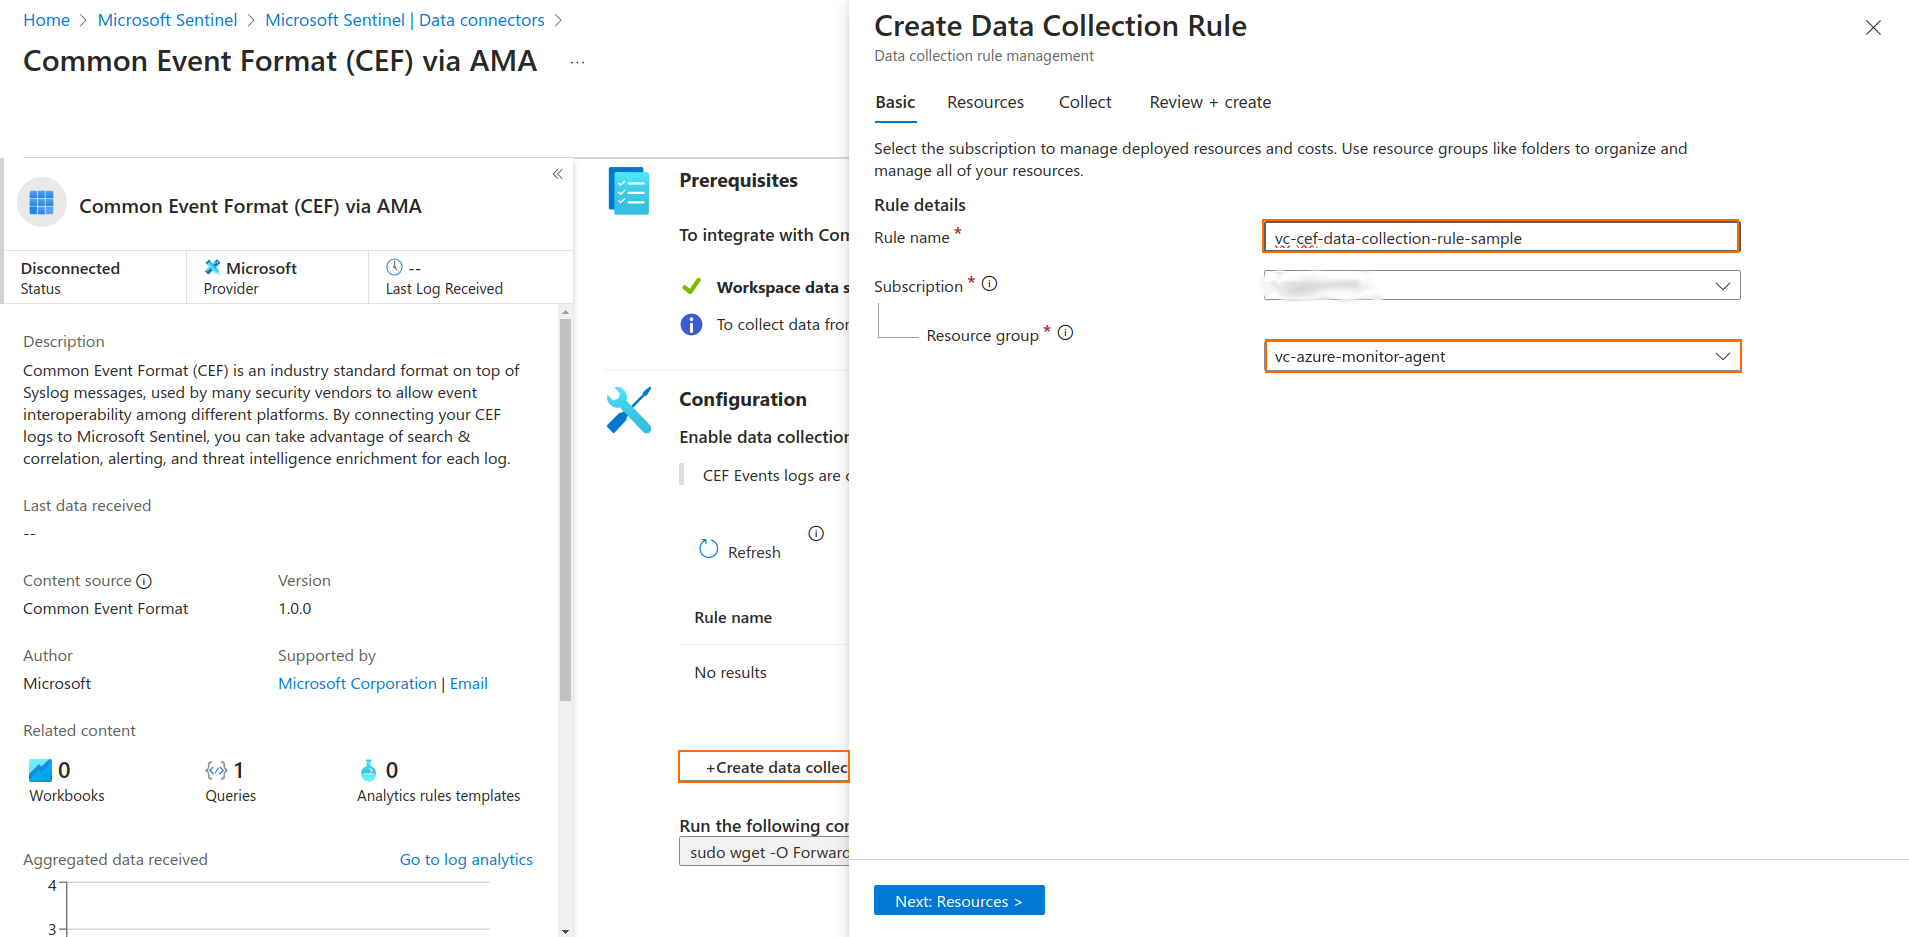
Task: Click the details pane vertical scrollbar
Action: coord(565,510)
